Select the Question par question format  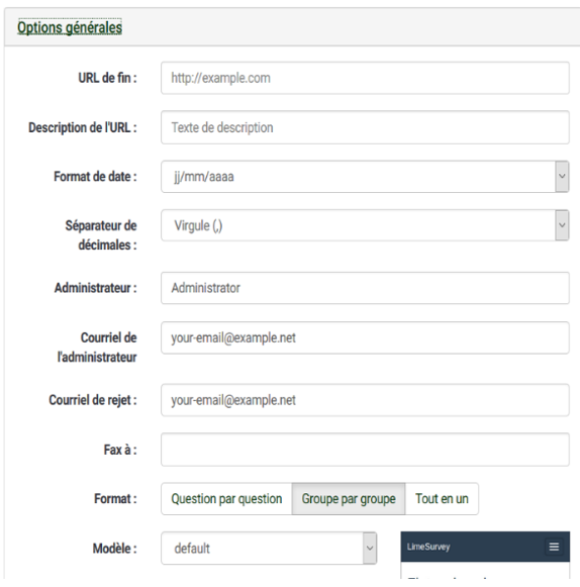click(227, 499)
